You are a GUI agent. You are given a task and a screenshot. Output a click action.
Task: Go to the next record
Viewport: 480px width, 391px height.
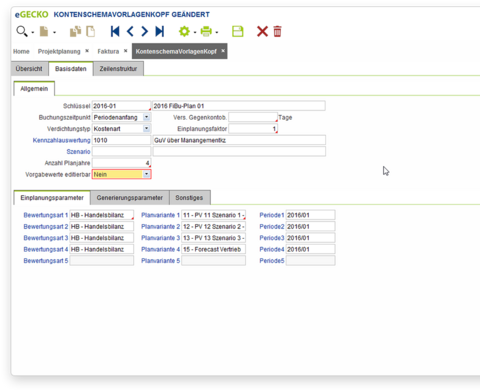pyautogui.click(x=144, y=31)
